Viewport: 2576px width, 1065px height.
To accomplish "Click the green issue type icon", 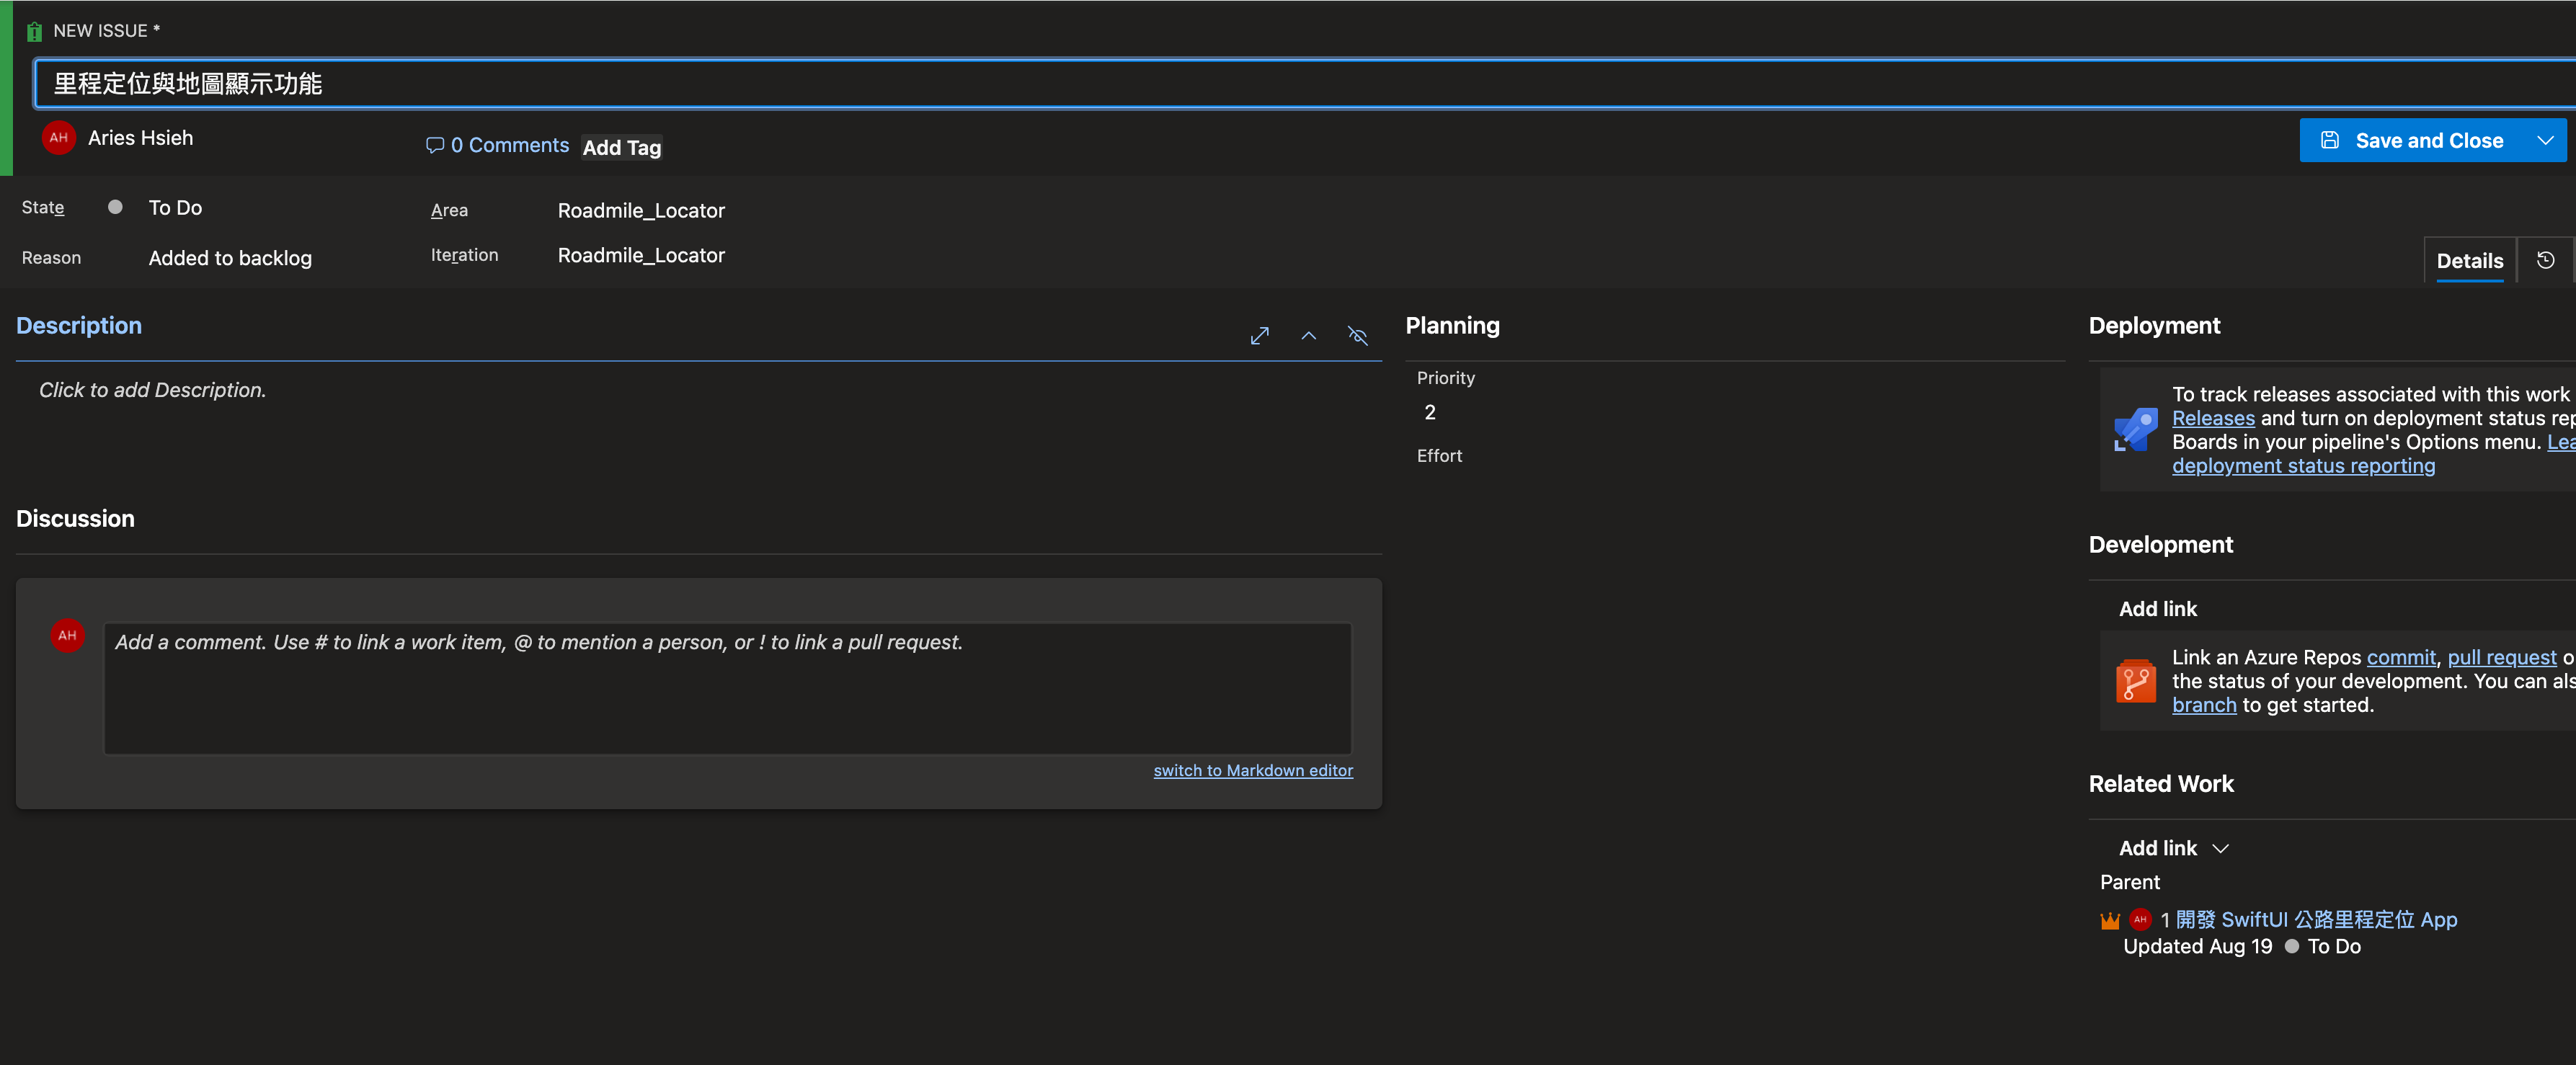I will [34, 31].
